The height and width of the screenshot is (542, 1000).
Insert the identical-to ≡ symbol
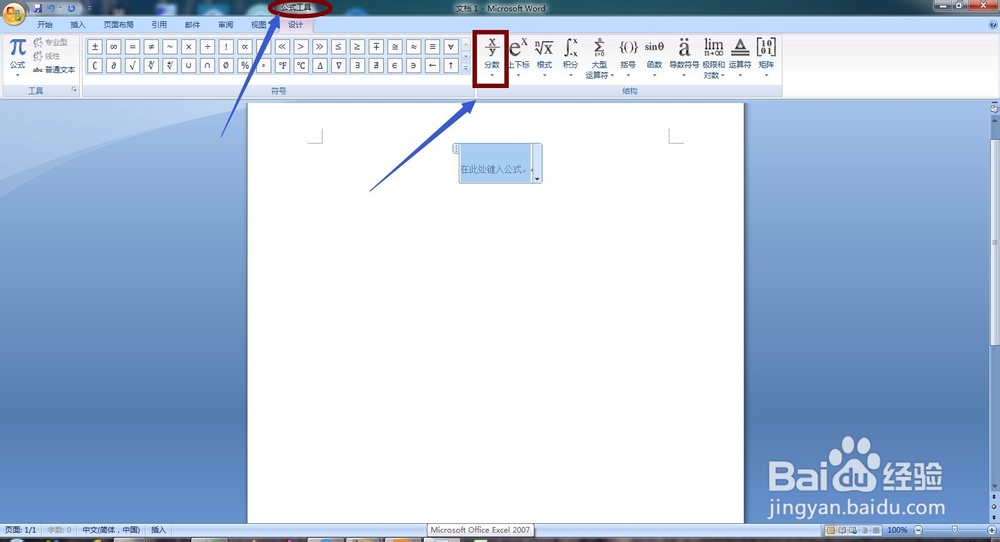pyautogui.click(x=432, y=47)
